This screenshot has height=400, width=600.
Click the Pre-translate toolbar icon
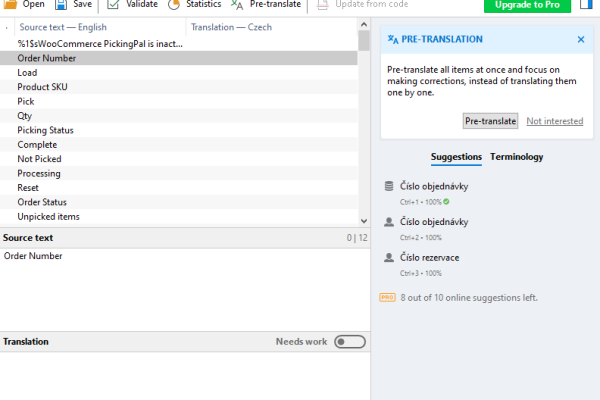[x=237, y=5]
